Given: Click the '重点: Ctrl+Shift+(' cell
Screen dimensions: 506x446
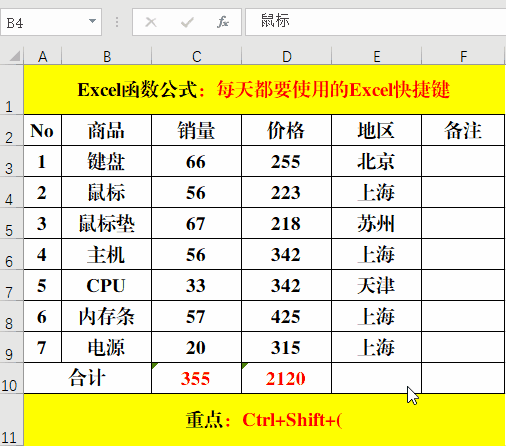Looking at the screenshot, I should [264, 420].
